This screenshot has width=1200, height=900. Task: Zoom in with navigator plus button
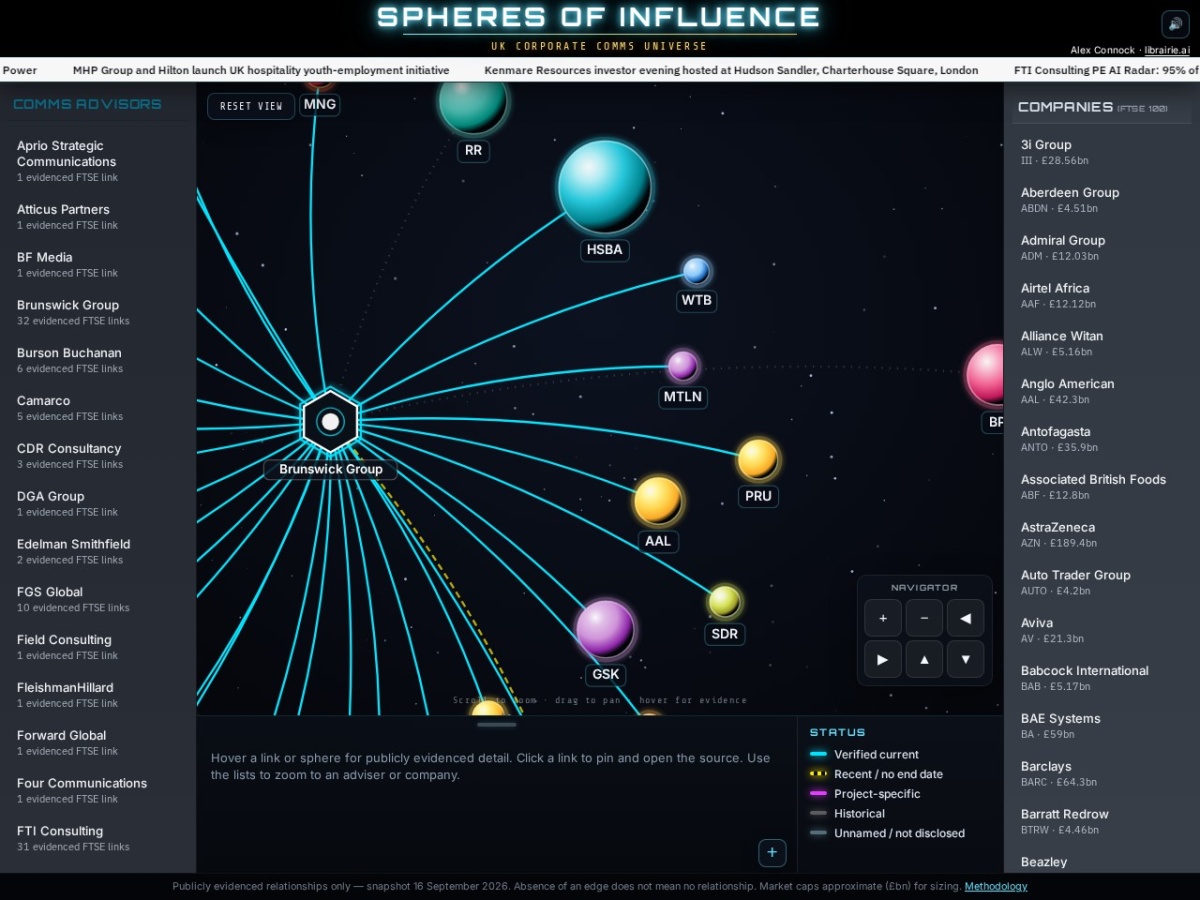point(883,618)
